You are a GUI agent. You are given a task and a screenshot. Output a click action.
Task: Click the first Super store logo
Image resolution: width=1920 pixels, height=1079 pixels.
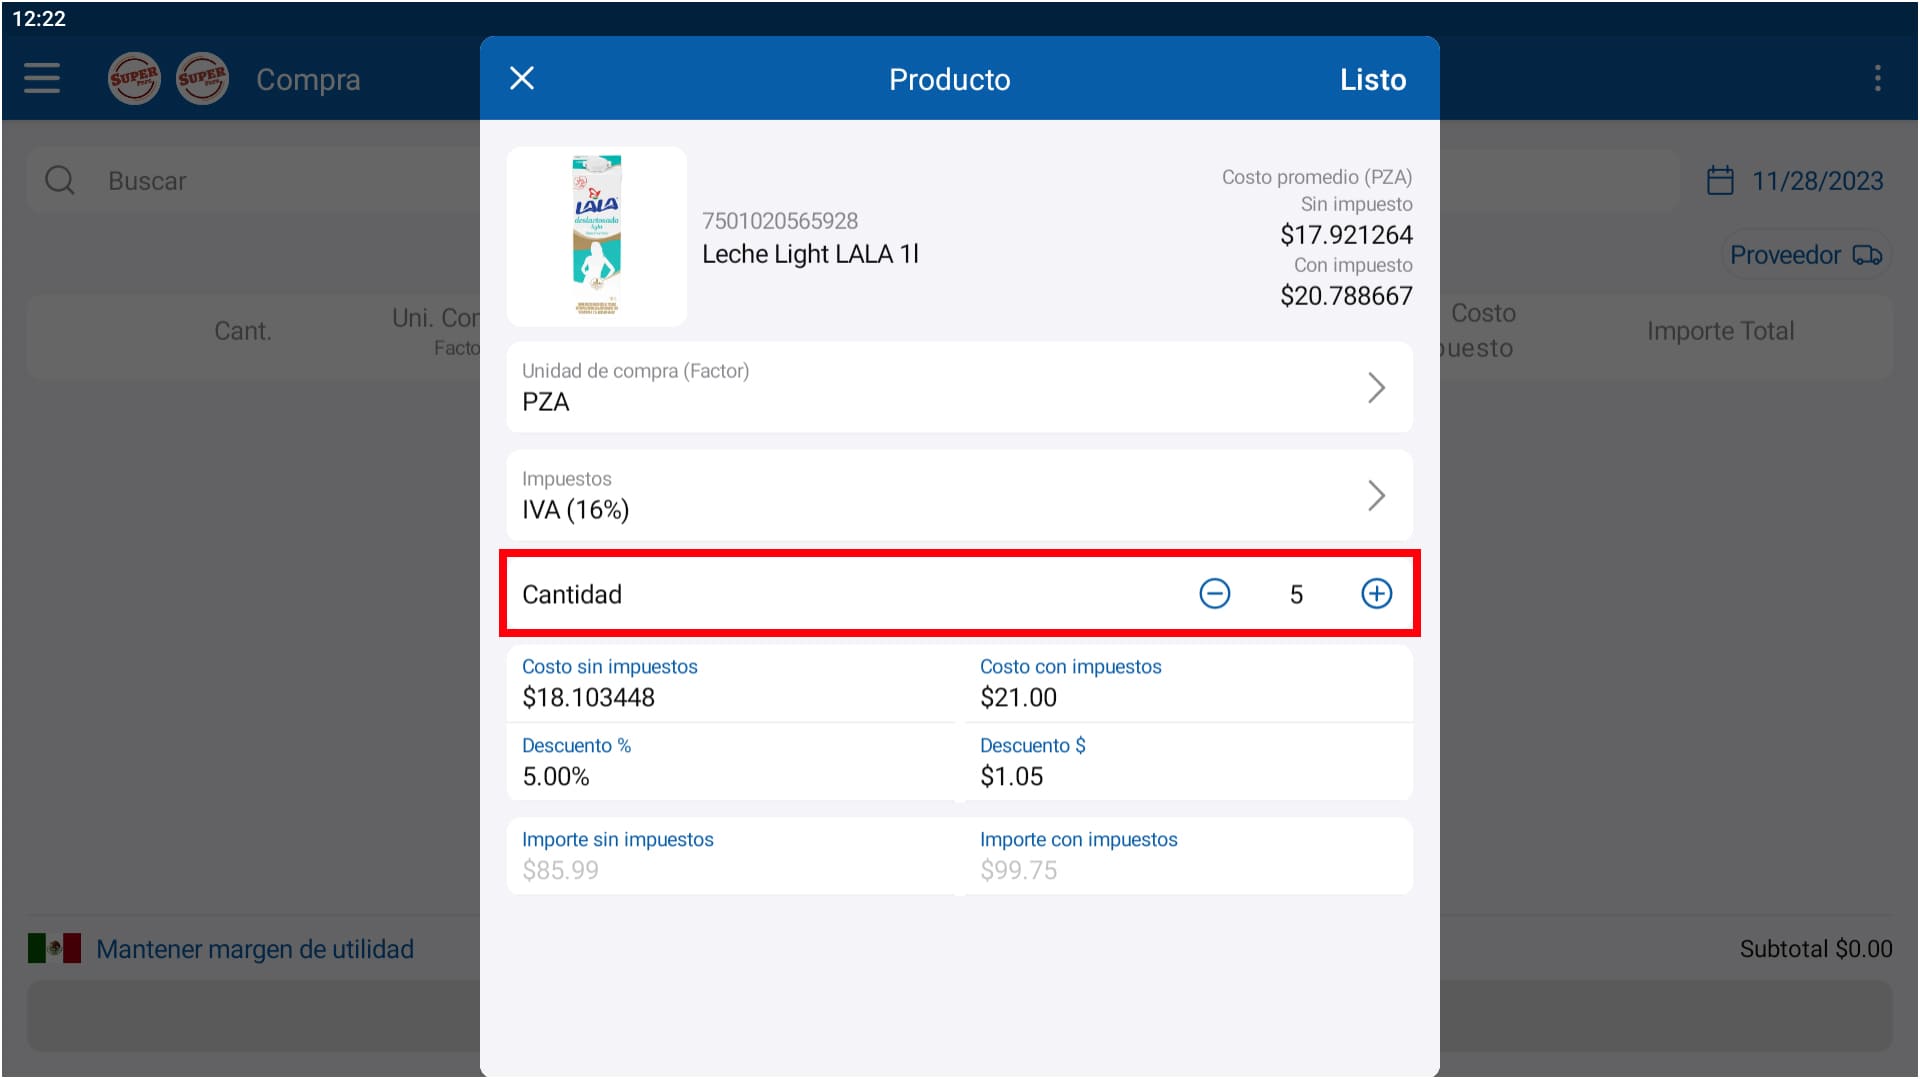[134, 78]
